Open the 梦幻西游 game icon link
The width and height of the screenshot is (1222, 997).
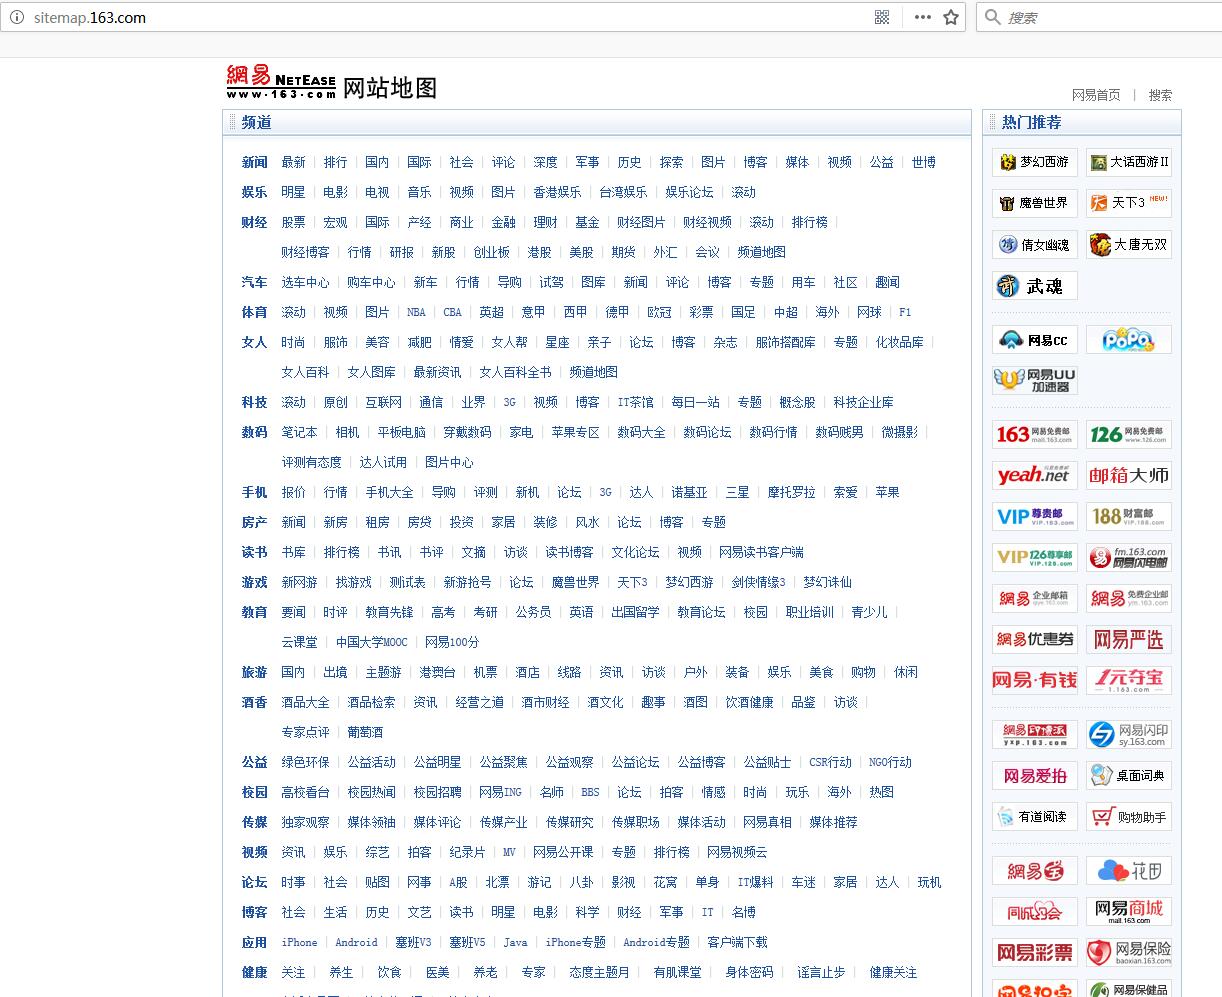[x=1035, y=162]
